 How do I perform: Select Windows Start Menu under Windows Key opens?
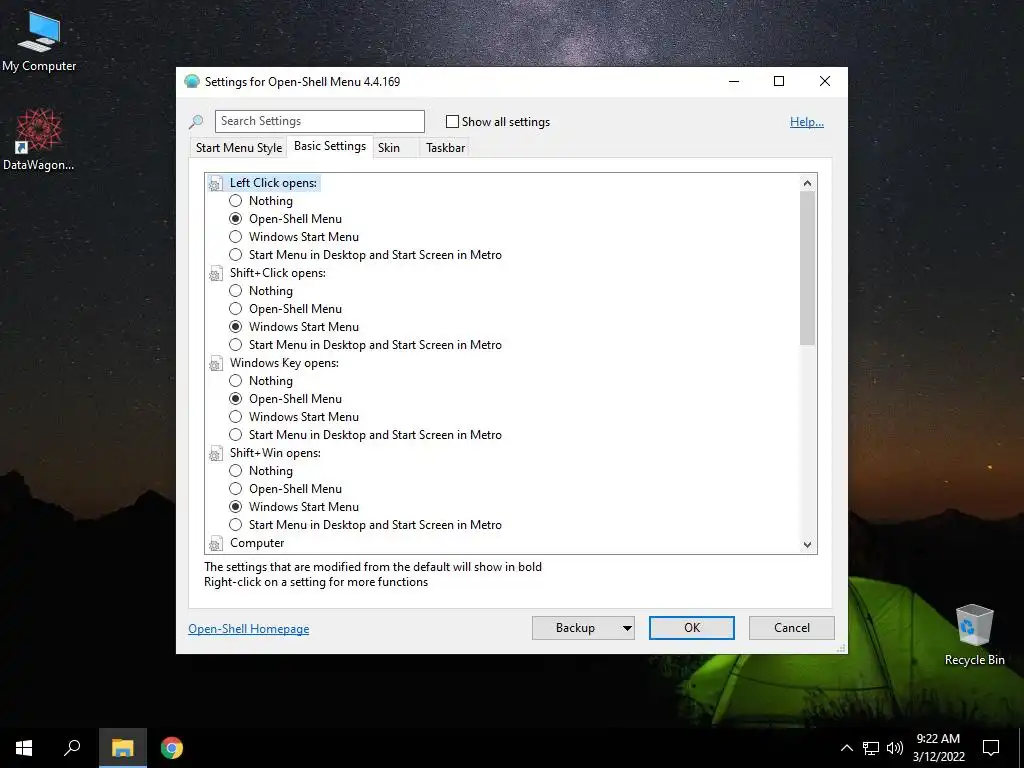point(236,417)
